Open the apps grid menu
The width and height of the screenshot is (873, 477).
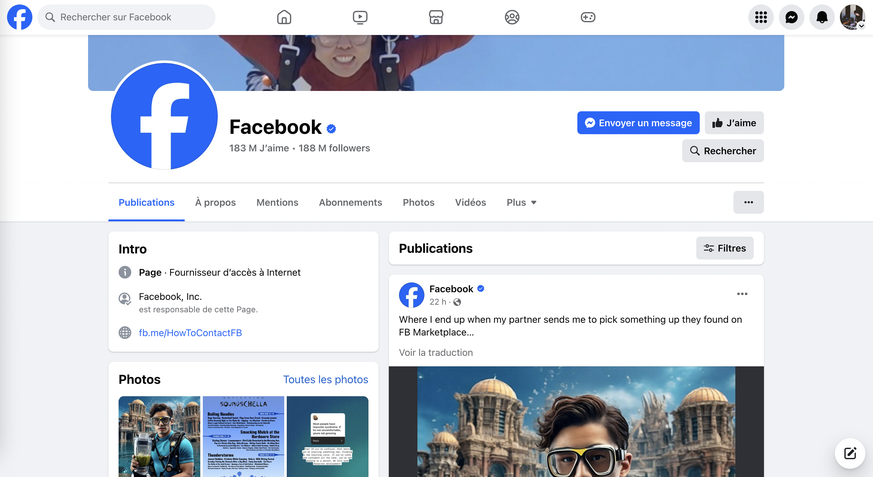tap(761, 17)
